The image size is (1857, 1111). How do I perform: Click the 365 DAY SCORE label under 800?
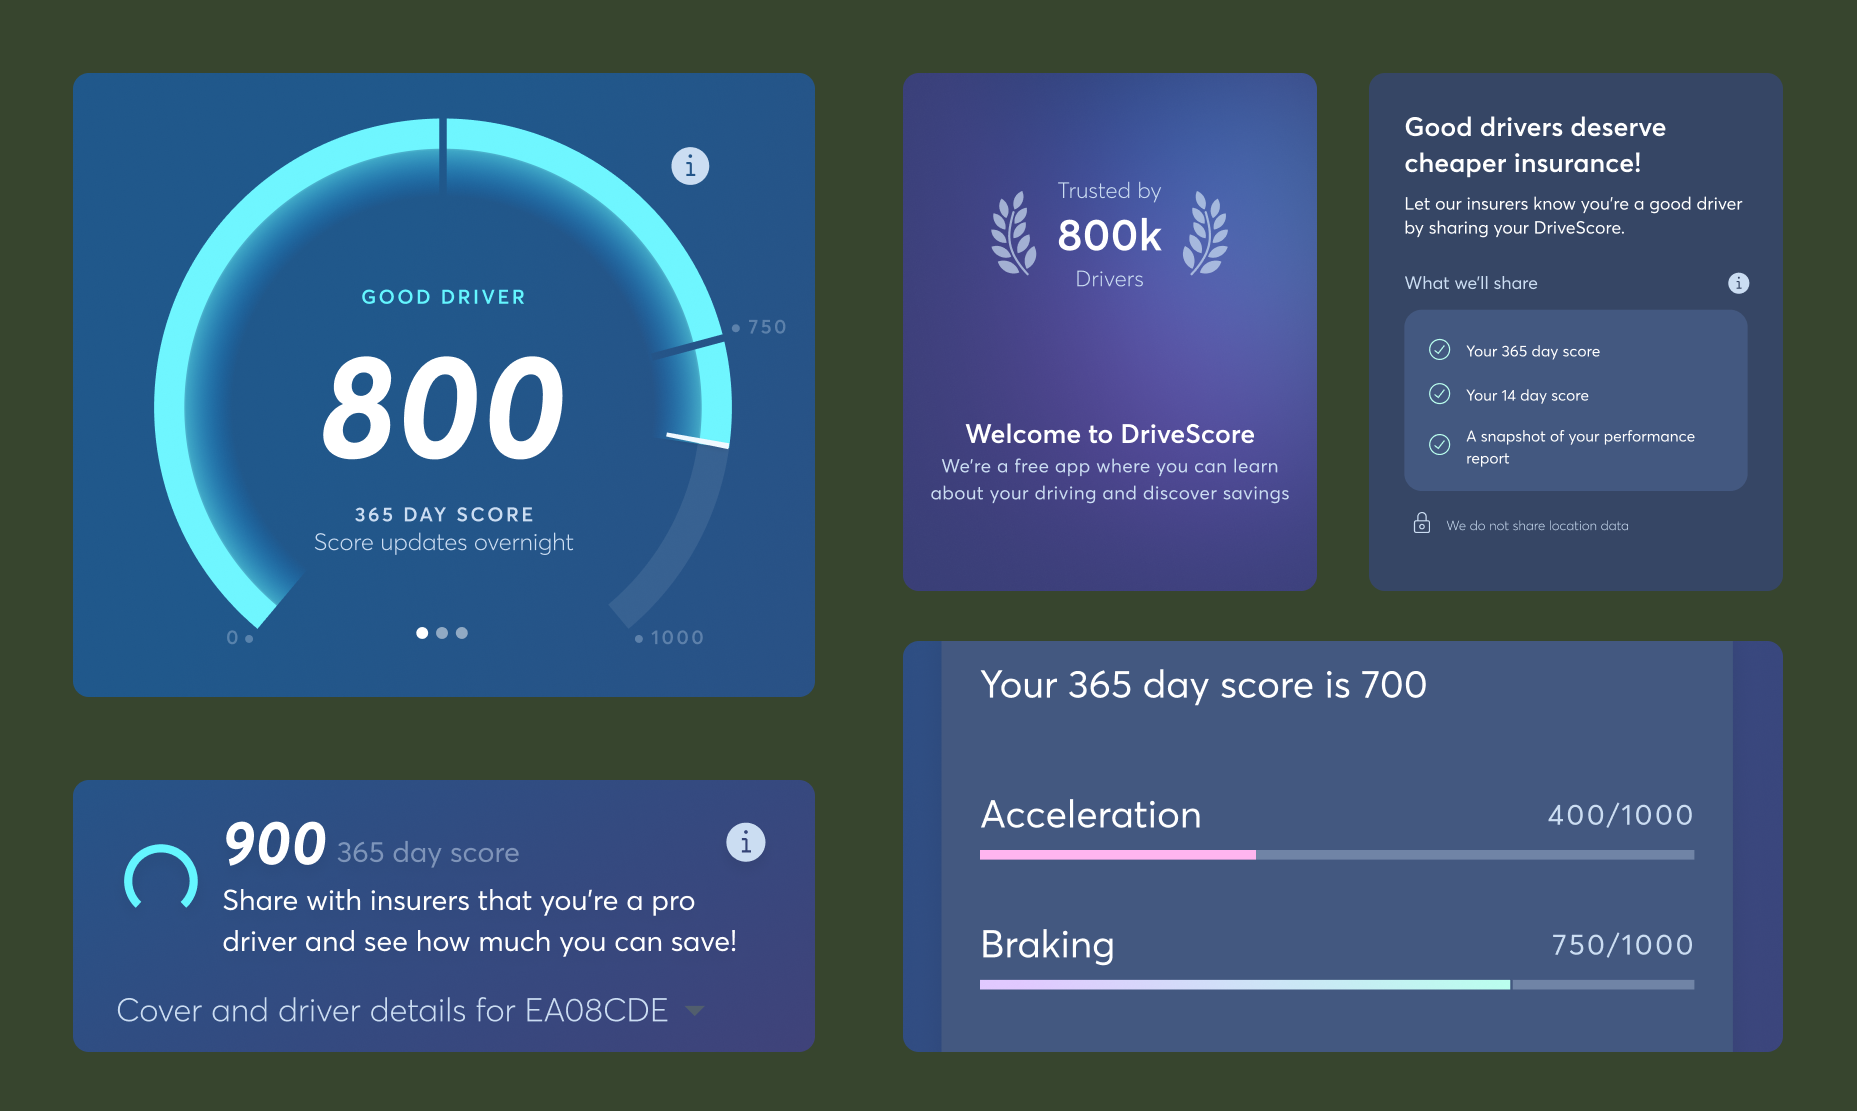point(444,515)
